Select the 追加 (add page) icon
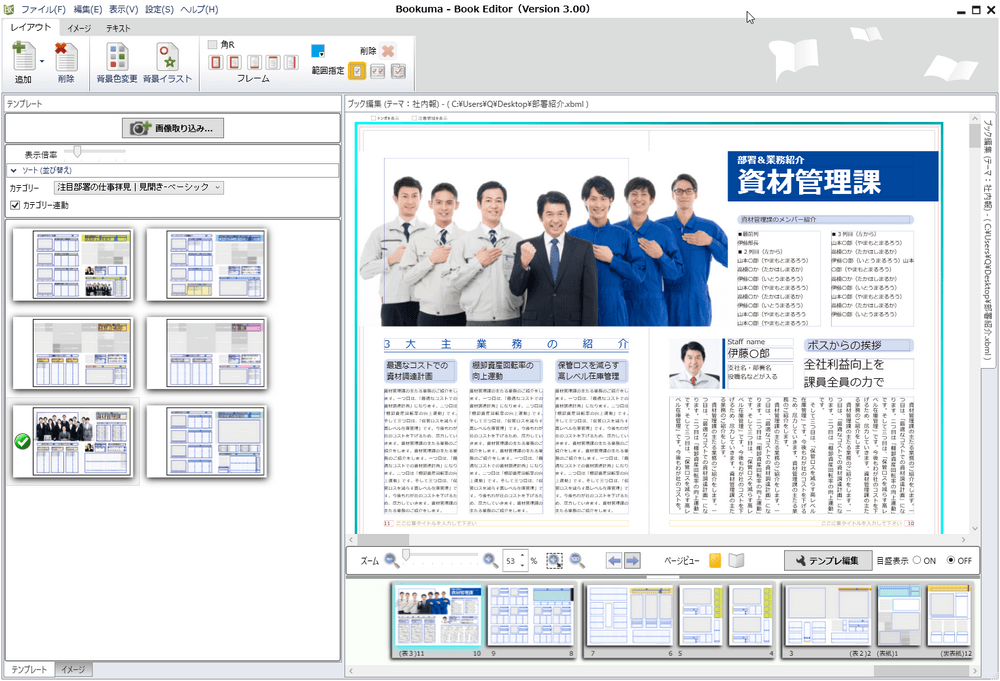The height and width of the screenshot is (681, 1000). [x=22, y=55]
